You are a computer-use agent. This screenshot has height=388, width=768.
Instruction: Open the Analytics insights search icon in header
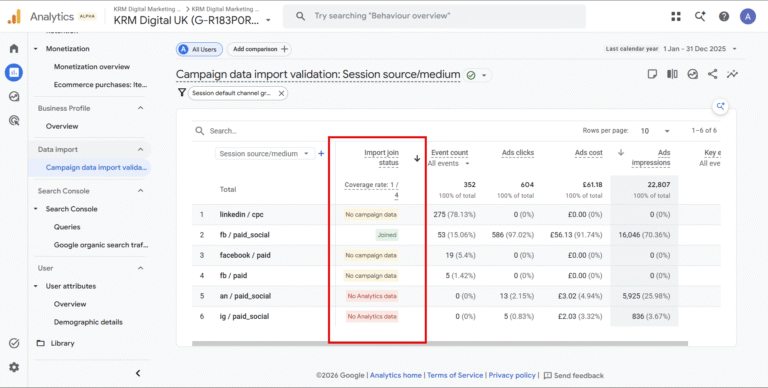(700, 16)
